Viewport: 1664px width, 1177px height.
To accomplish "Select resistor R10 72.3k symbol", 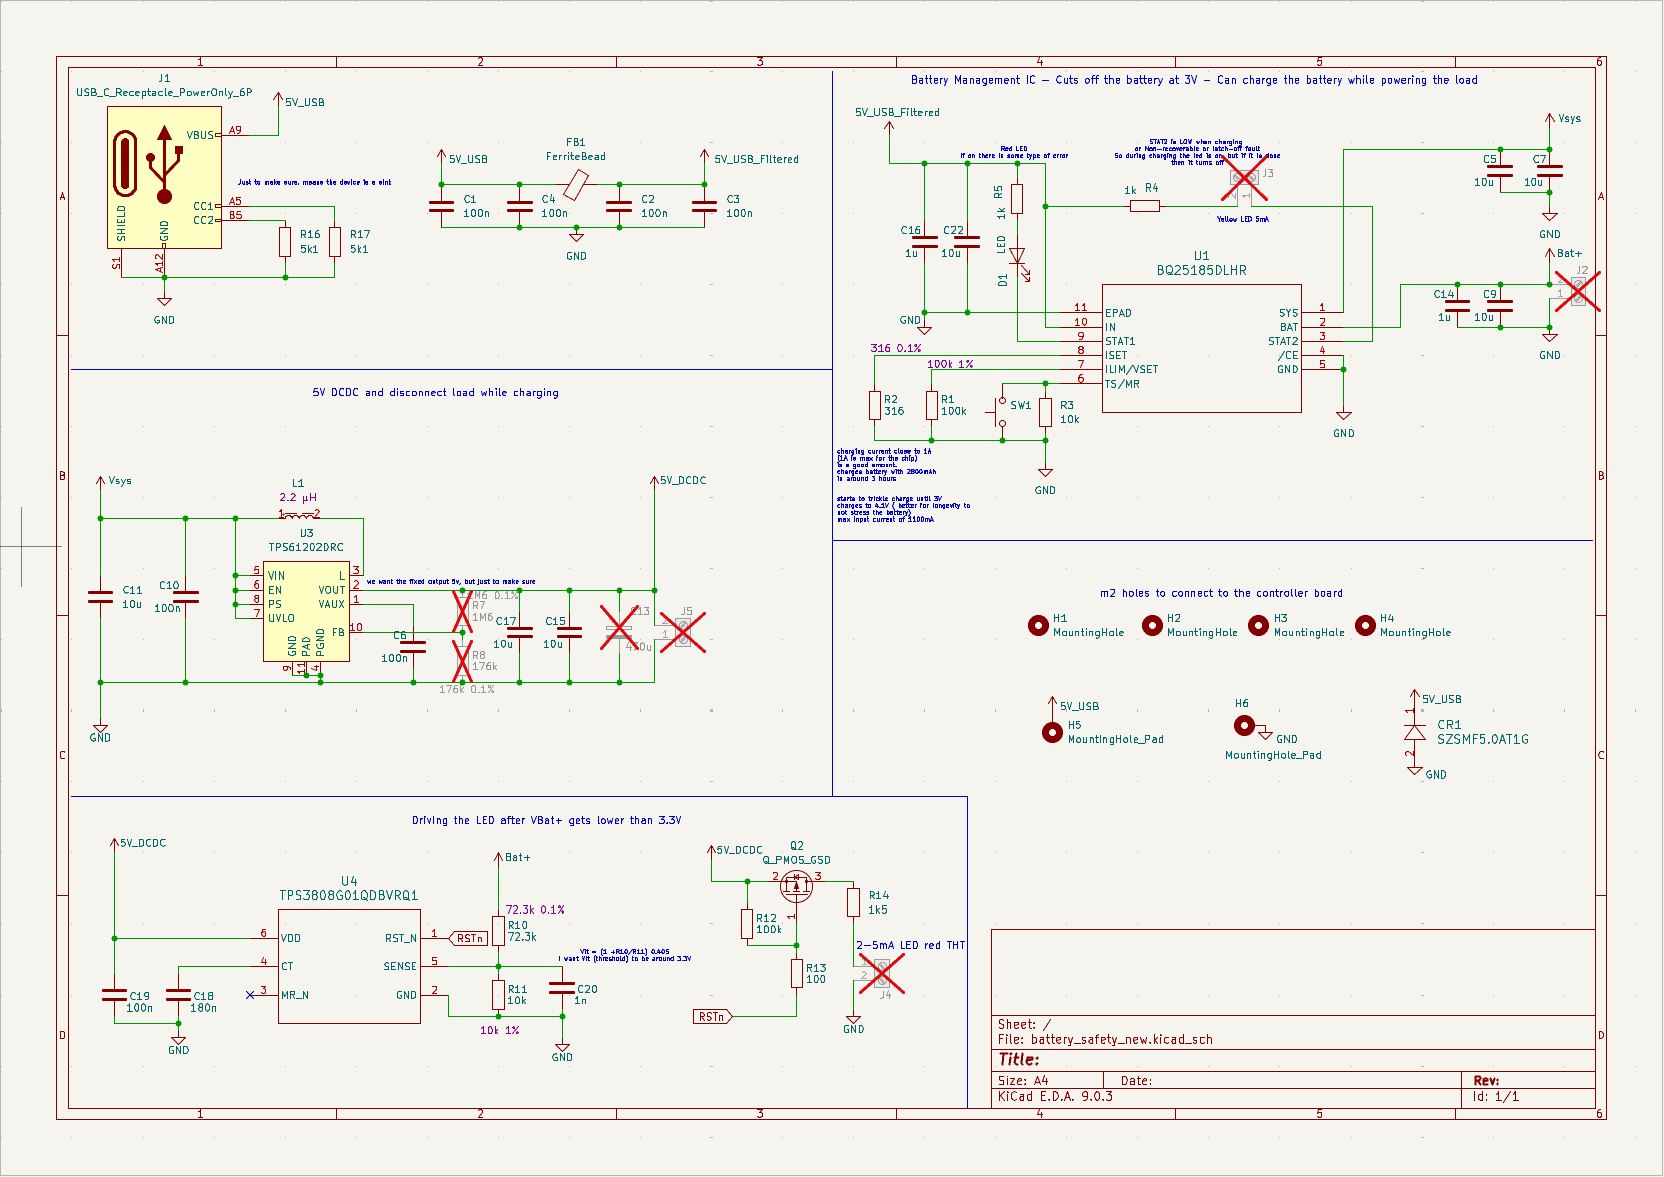I will point(498,930).
